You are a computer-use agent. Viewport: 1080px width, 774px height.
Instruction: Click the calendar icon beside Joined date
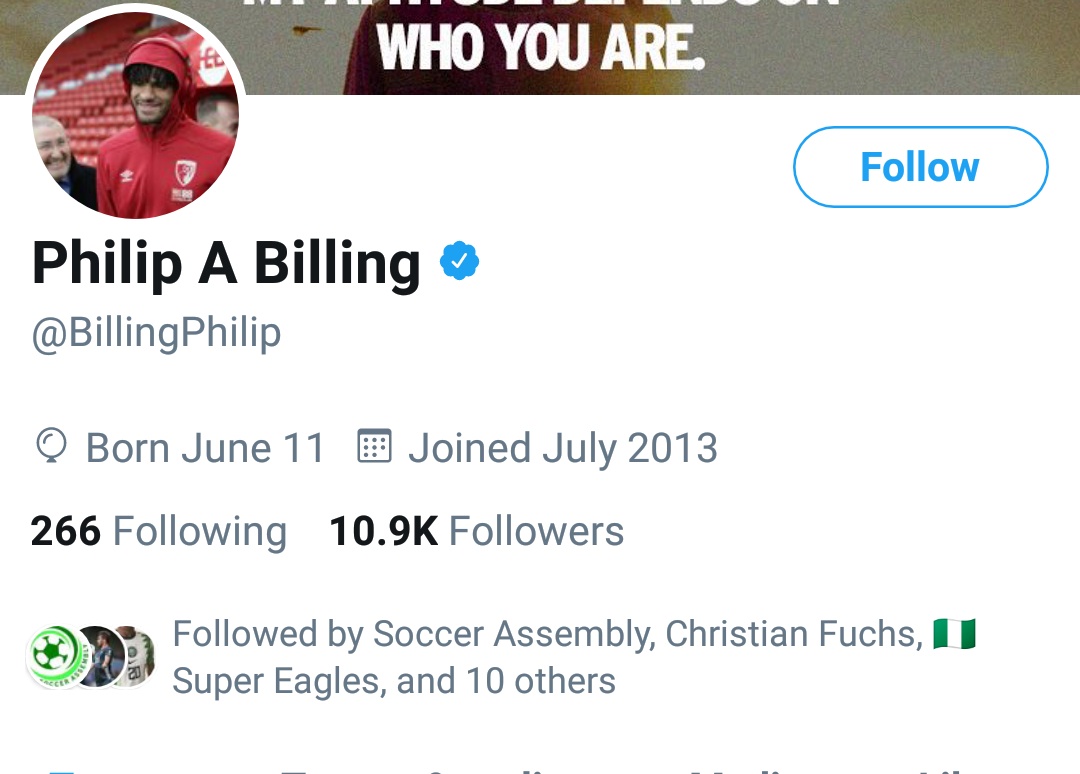[x=374, y=447]
